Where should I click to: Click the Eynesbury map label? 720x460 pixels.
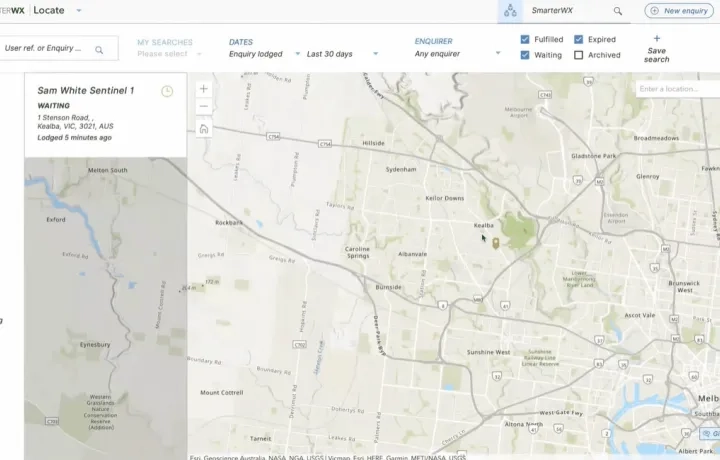coord(95,345)
